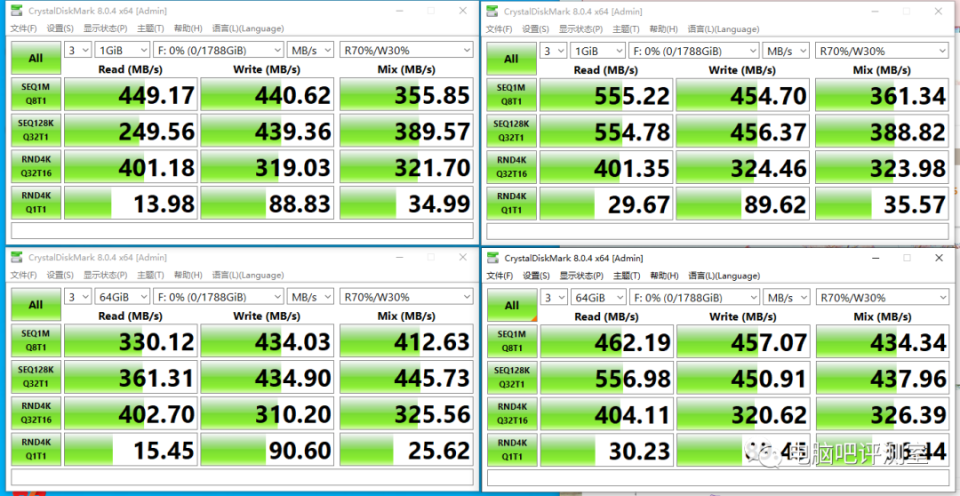Click the 437.96 mix result

point(882,377)
